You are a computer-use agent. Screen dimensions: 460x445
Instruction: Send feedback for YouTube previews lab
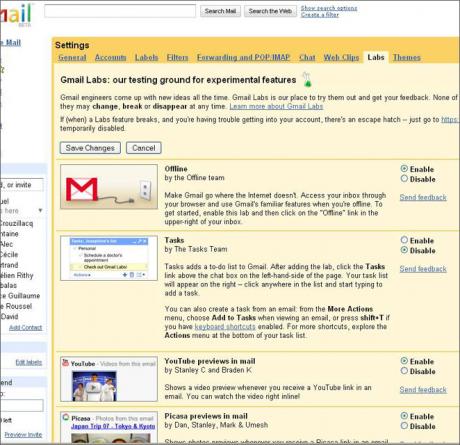(x=423, y=390)
